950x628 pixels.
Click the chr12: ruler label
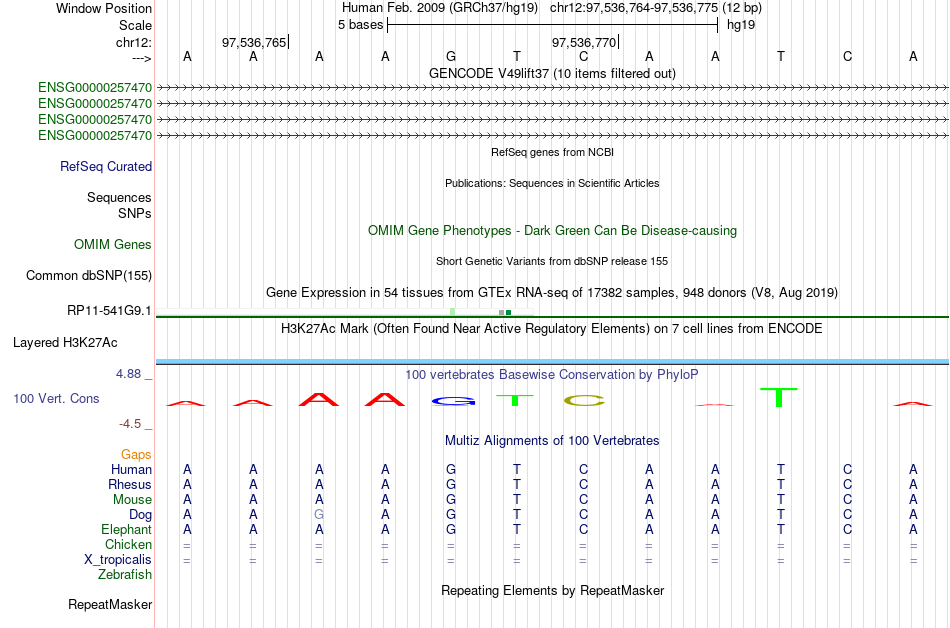pos(134,42)
